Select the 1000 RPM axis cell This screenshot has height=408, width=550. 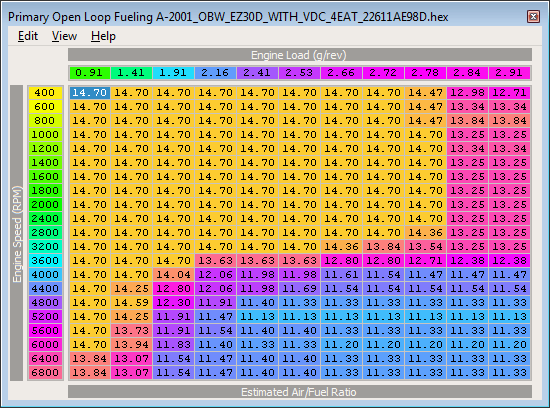tap(45, 135)
